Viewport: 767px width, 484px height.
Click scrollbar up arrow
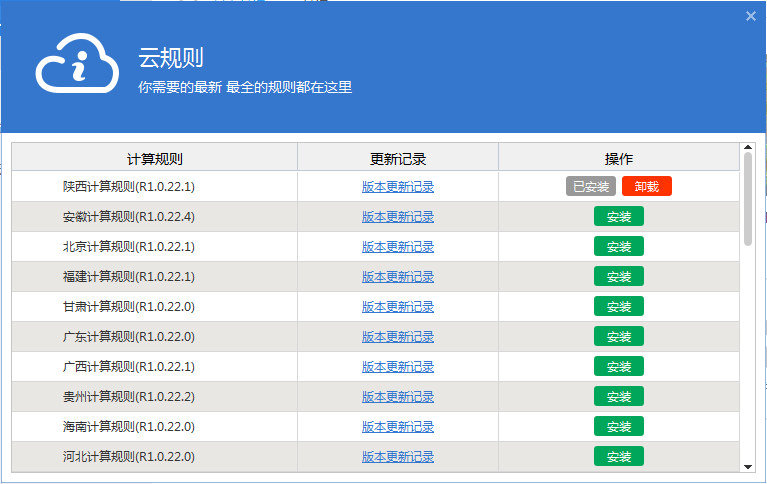coord(747,147)
